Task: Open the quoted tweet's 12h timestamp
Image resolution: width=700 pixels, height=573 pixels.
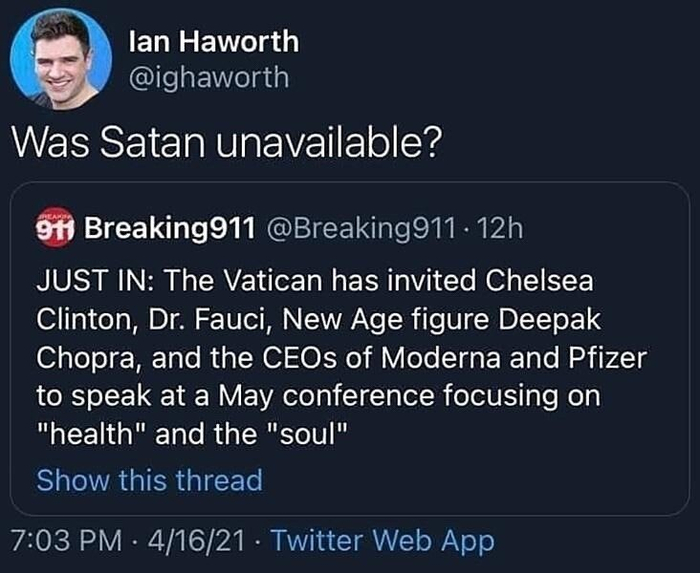Action: click(500, 229)
